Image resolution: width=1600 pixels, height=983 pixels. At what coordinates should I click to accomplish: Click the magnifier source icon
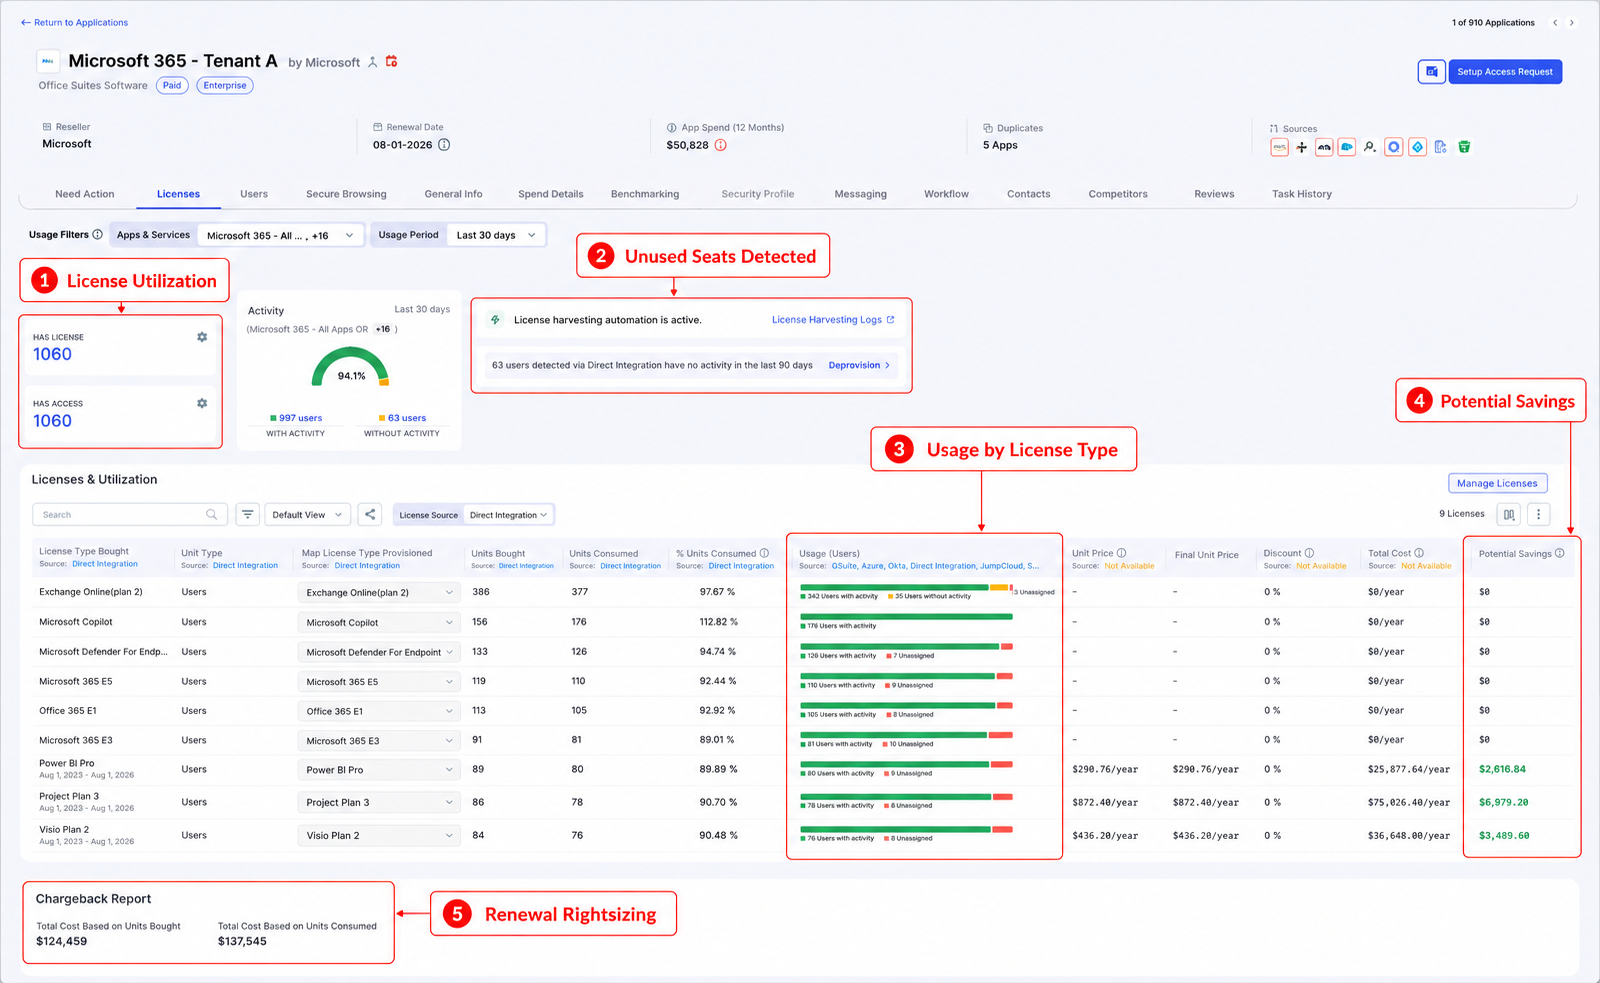[1370, 147]
